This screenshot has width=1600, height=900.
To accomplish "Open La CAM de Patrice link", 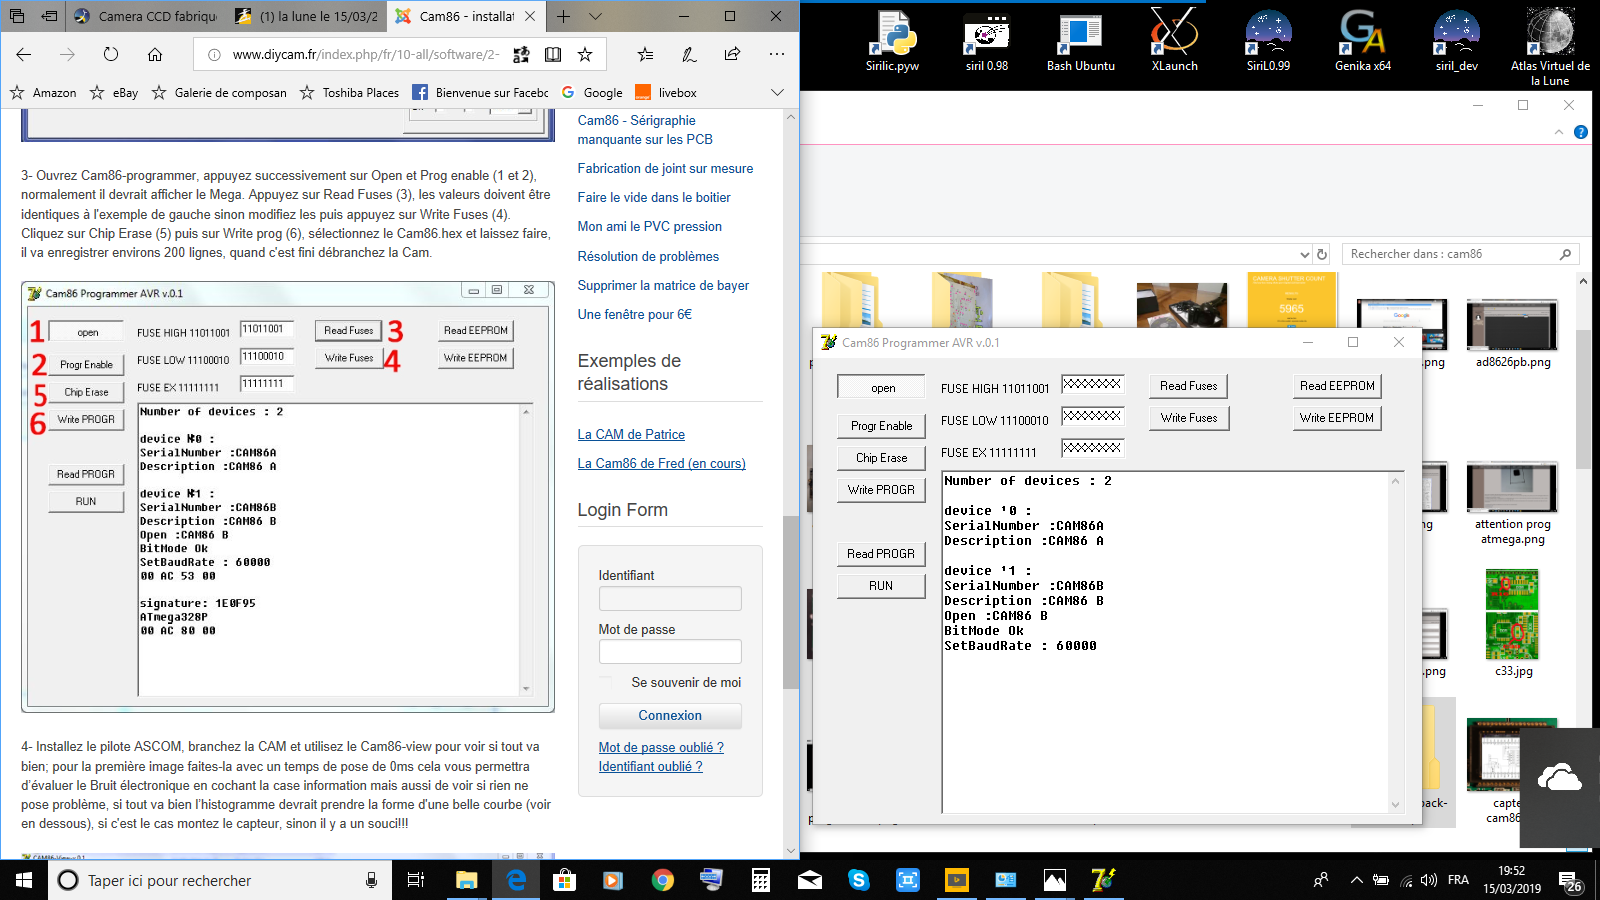I will [631, 434].
